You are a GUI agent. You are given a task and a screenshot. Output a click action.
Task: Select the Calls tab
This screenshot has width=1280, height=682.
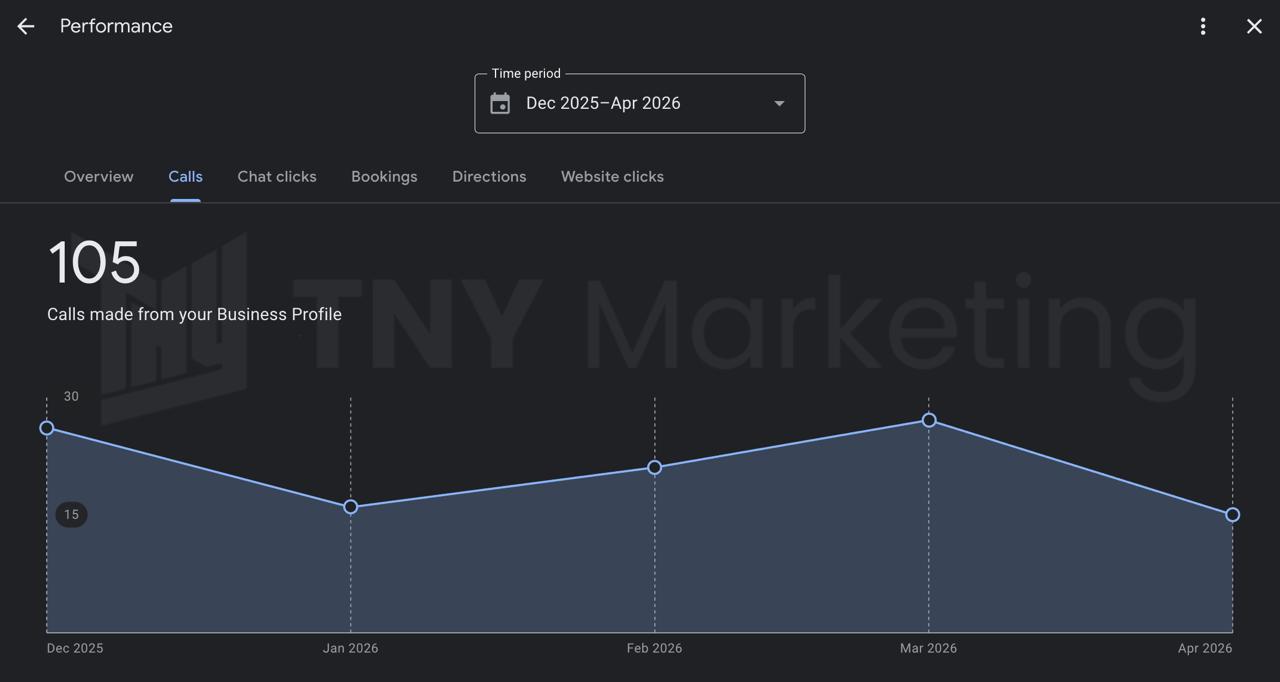(x=185, y=176)
